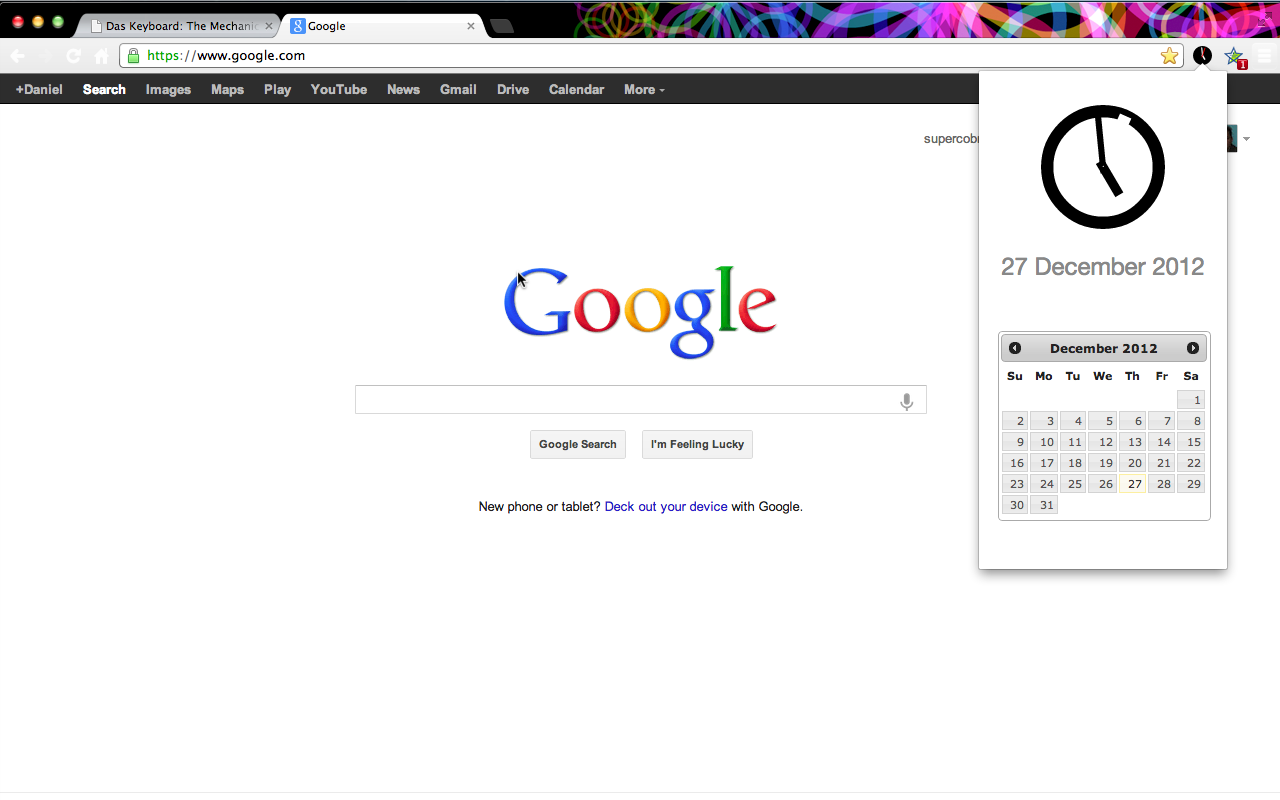Open Maps in the Google bar
This screenshot has height=800, width=1280.
point(227,89)
